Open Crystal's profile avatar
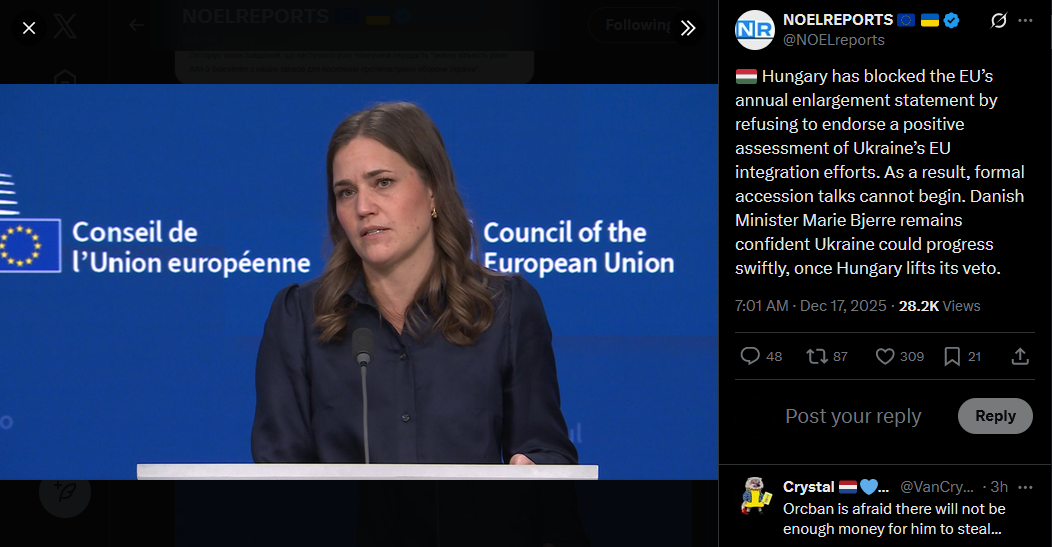The height and width of the screenshot is (547, 1052). click(x=756, y=495)
